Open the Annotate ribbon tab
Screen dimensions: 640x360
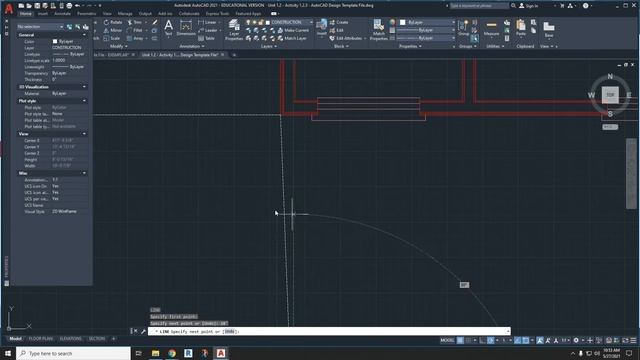(62, 13)
